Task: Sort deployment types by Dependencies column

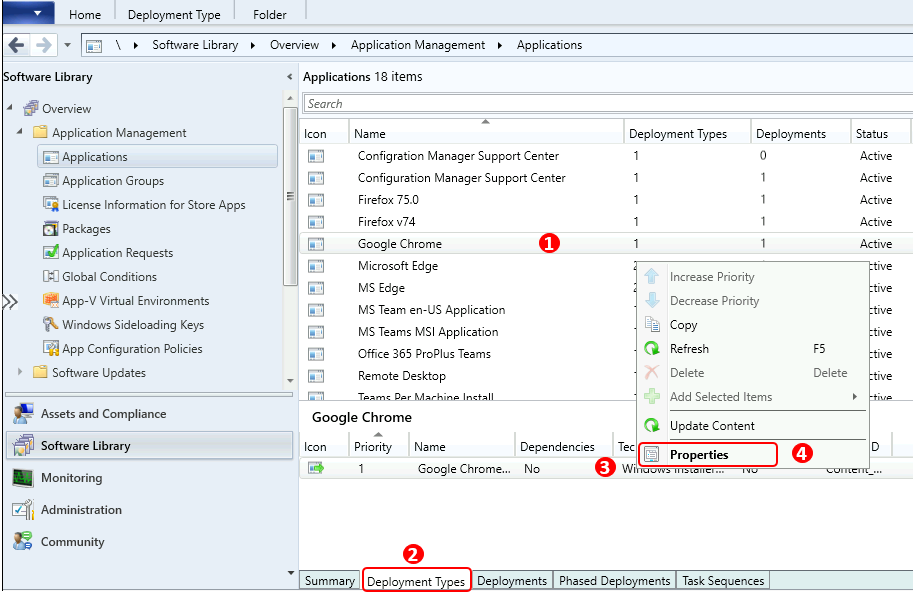Action: click(563, 446)
